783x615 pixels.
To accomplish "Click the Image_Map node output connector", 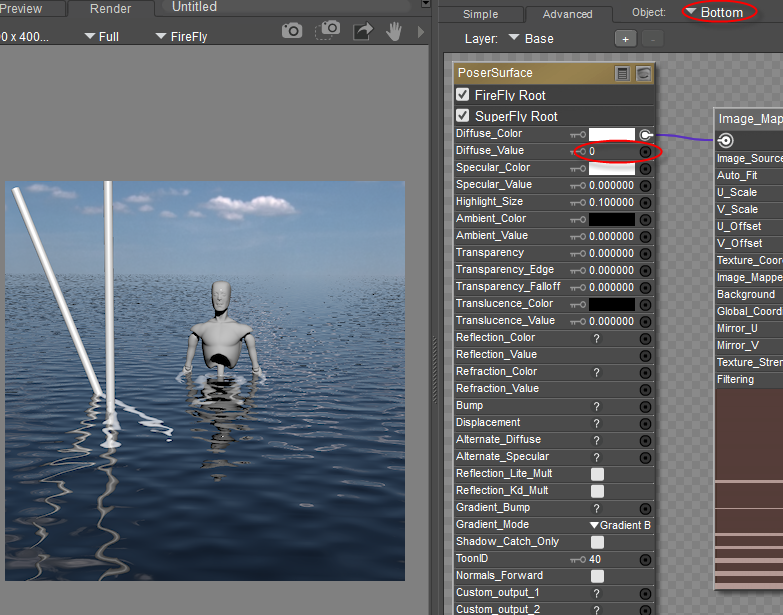I will (x=726, y=141).
